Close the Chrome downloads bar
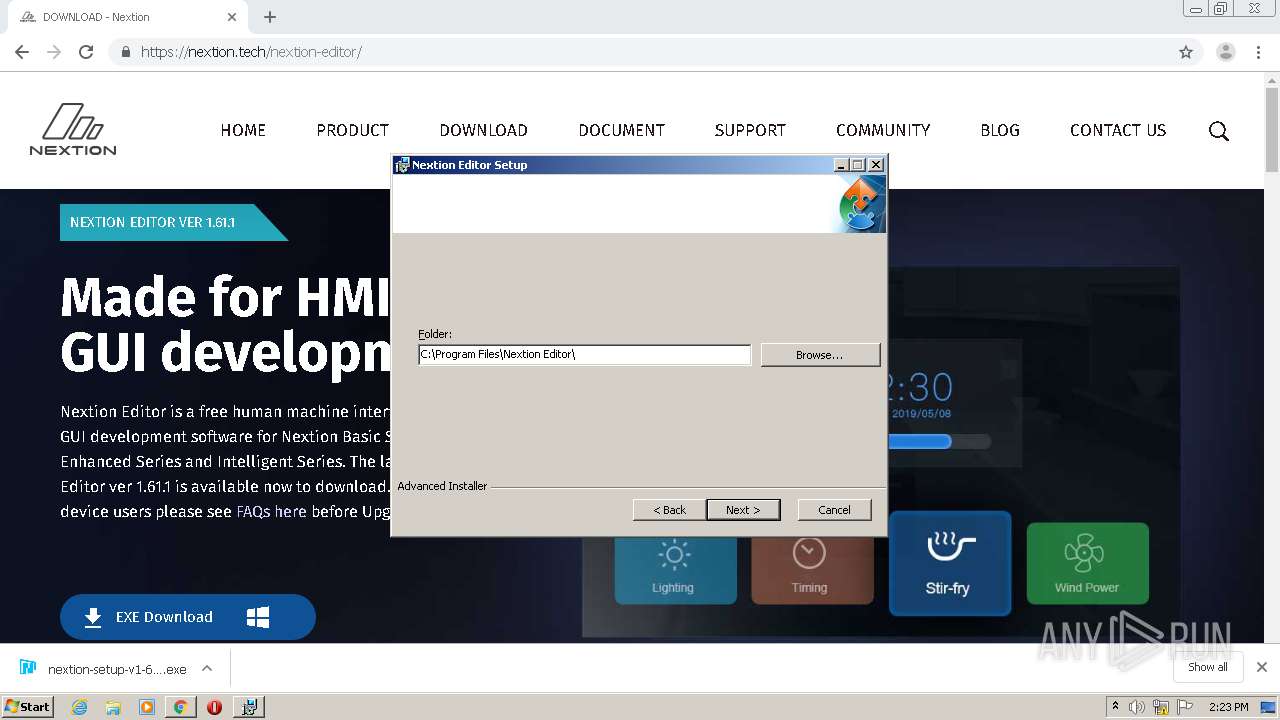Screen dimensions: 1280x720 (1261, 667)
